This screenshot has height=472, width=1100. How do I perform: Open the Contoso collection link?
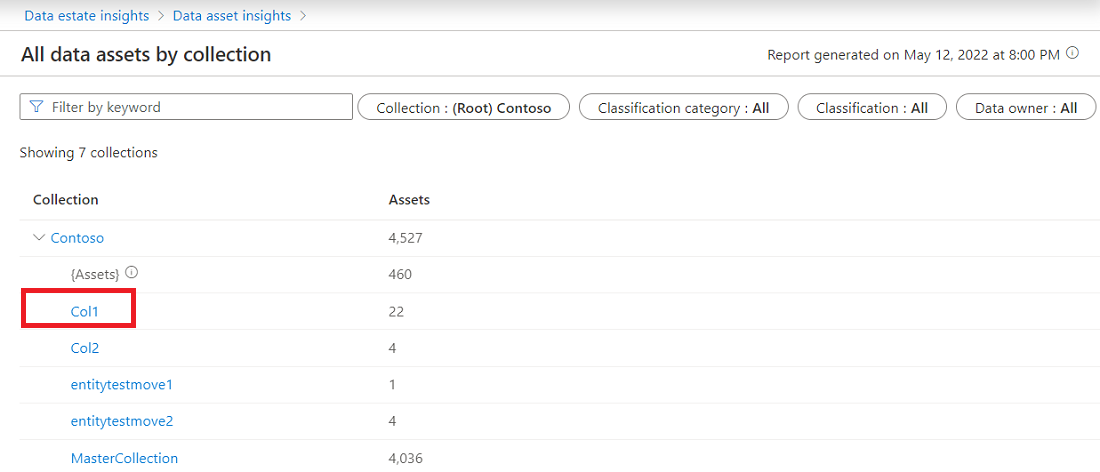77,238
